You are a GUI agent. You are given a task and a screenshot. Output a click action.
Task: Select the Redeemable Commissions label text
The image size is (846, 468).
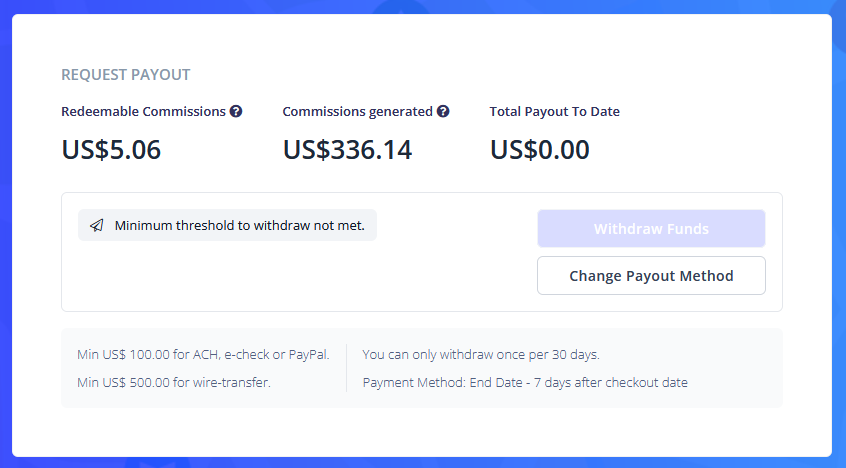(144, 111)
